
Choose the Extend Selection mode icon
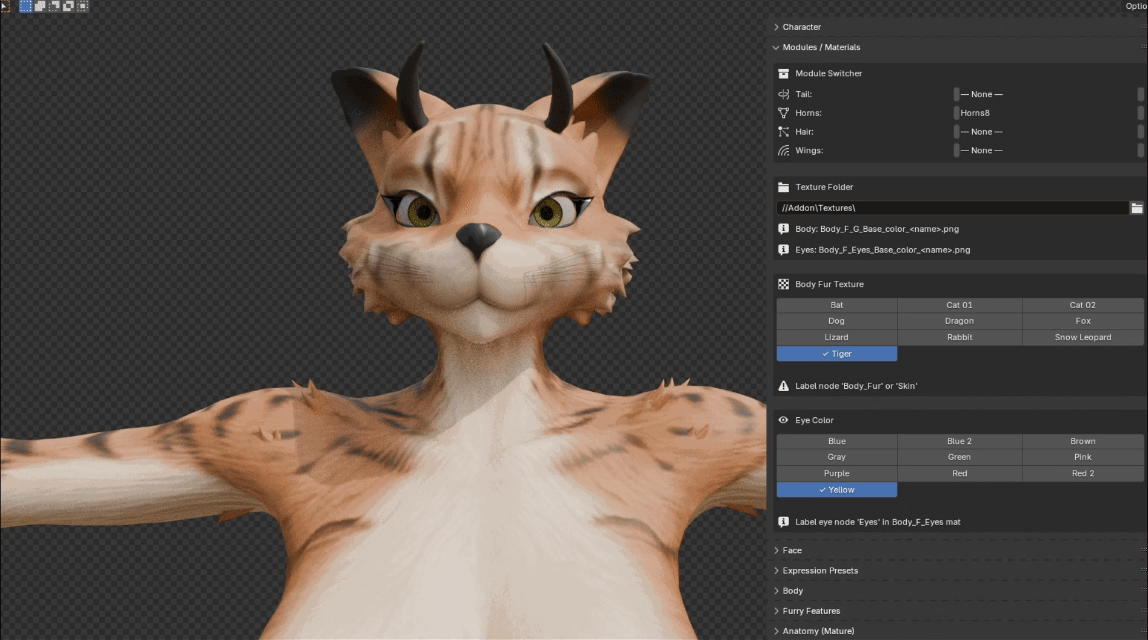click(40, 6)
